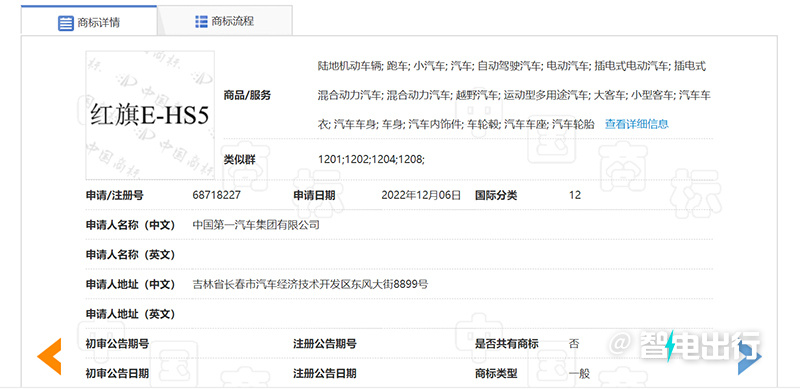This screenshot has height=389, width=800.
Task: Click the 申请人地址（英文） label
Action: (130, 314)
